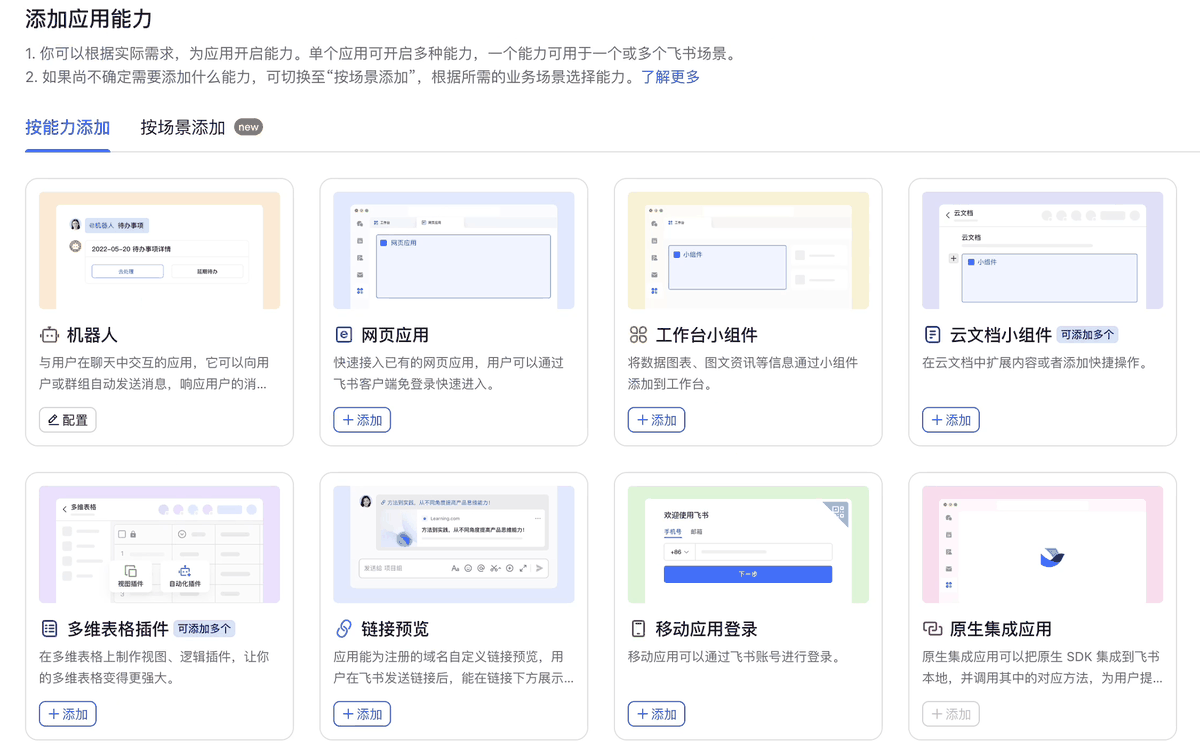Click the disabled 添加 button for 原生集成应用
Image resolution: width=1200 pixels, height=755 pixels.
[x=951, y=714]
